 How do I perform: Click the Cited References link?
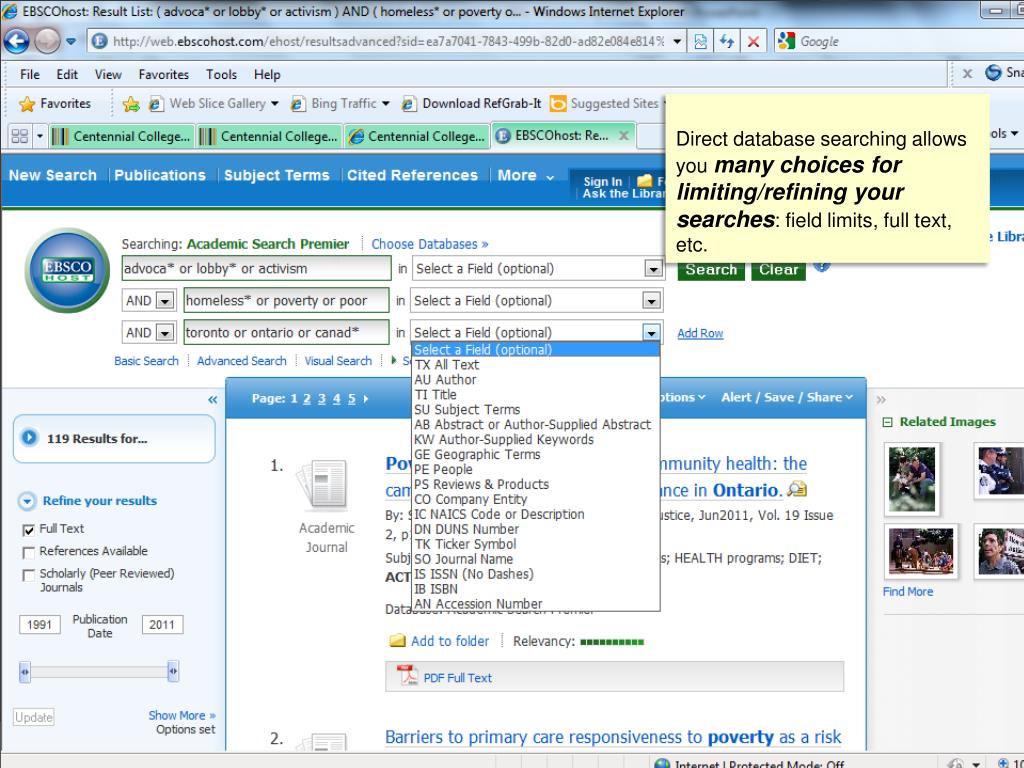412,175
